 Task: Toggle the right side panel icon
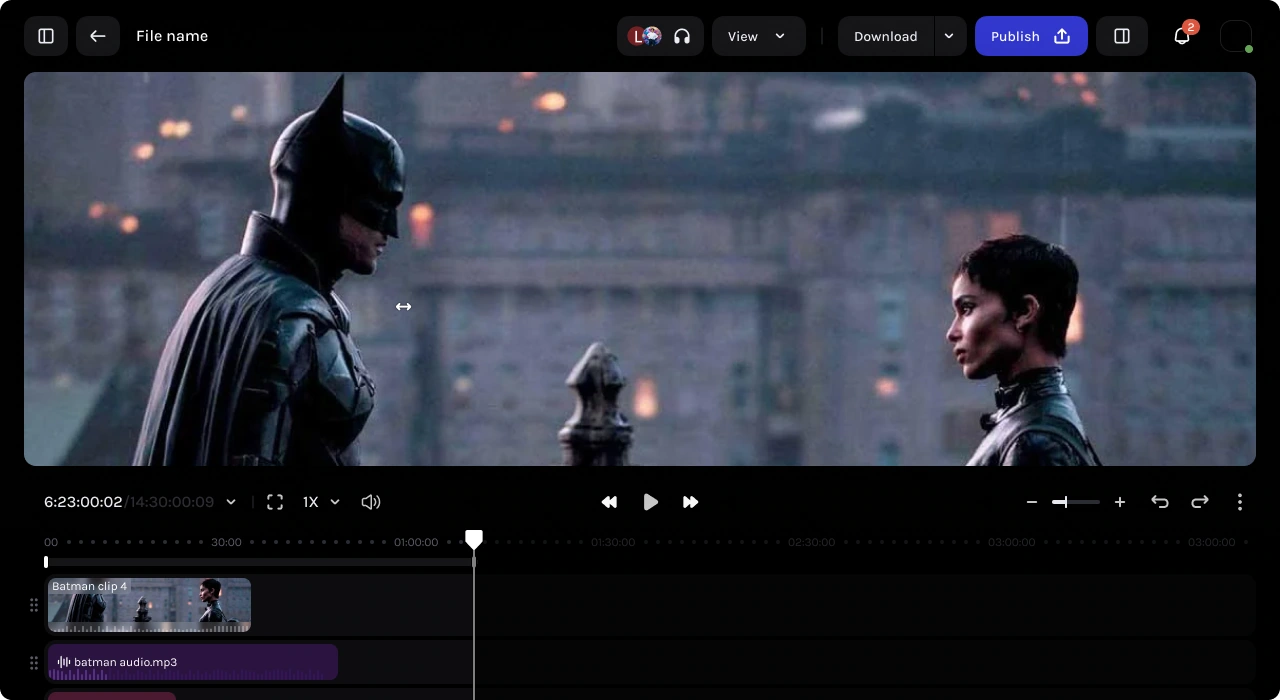[1122, 36]
